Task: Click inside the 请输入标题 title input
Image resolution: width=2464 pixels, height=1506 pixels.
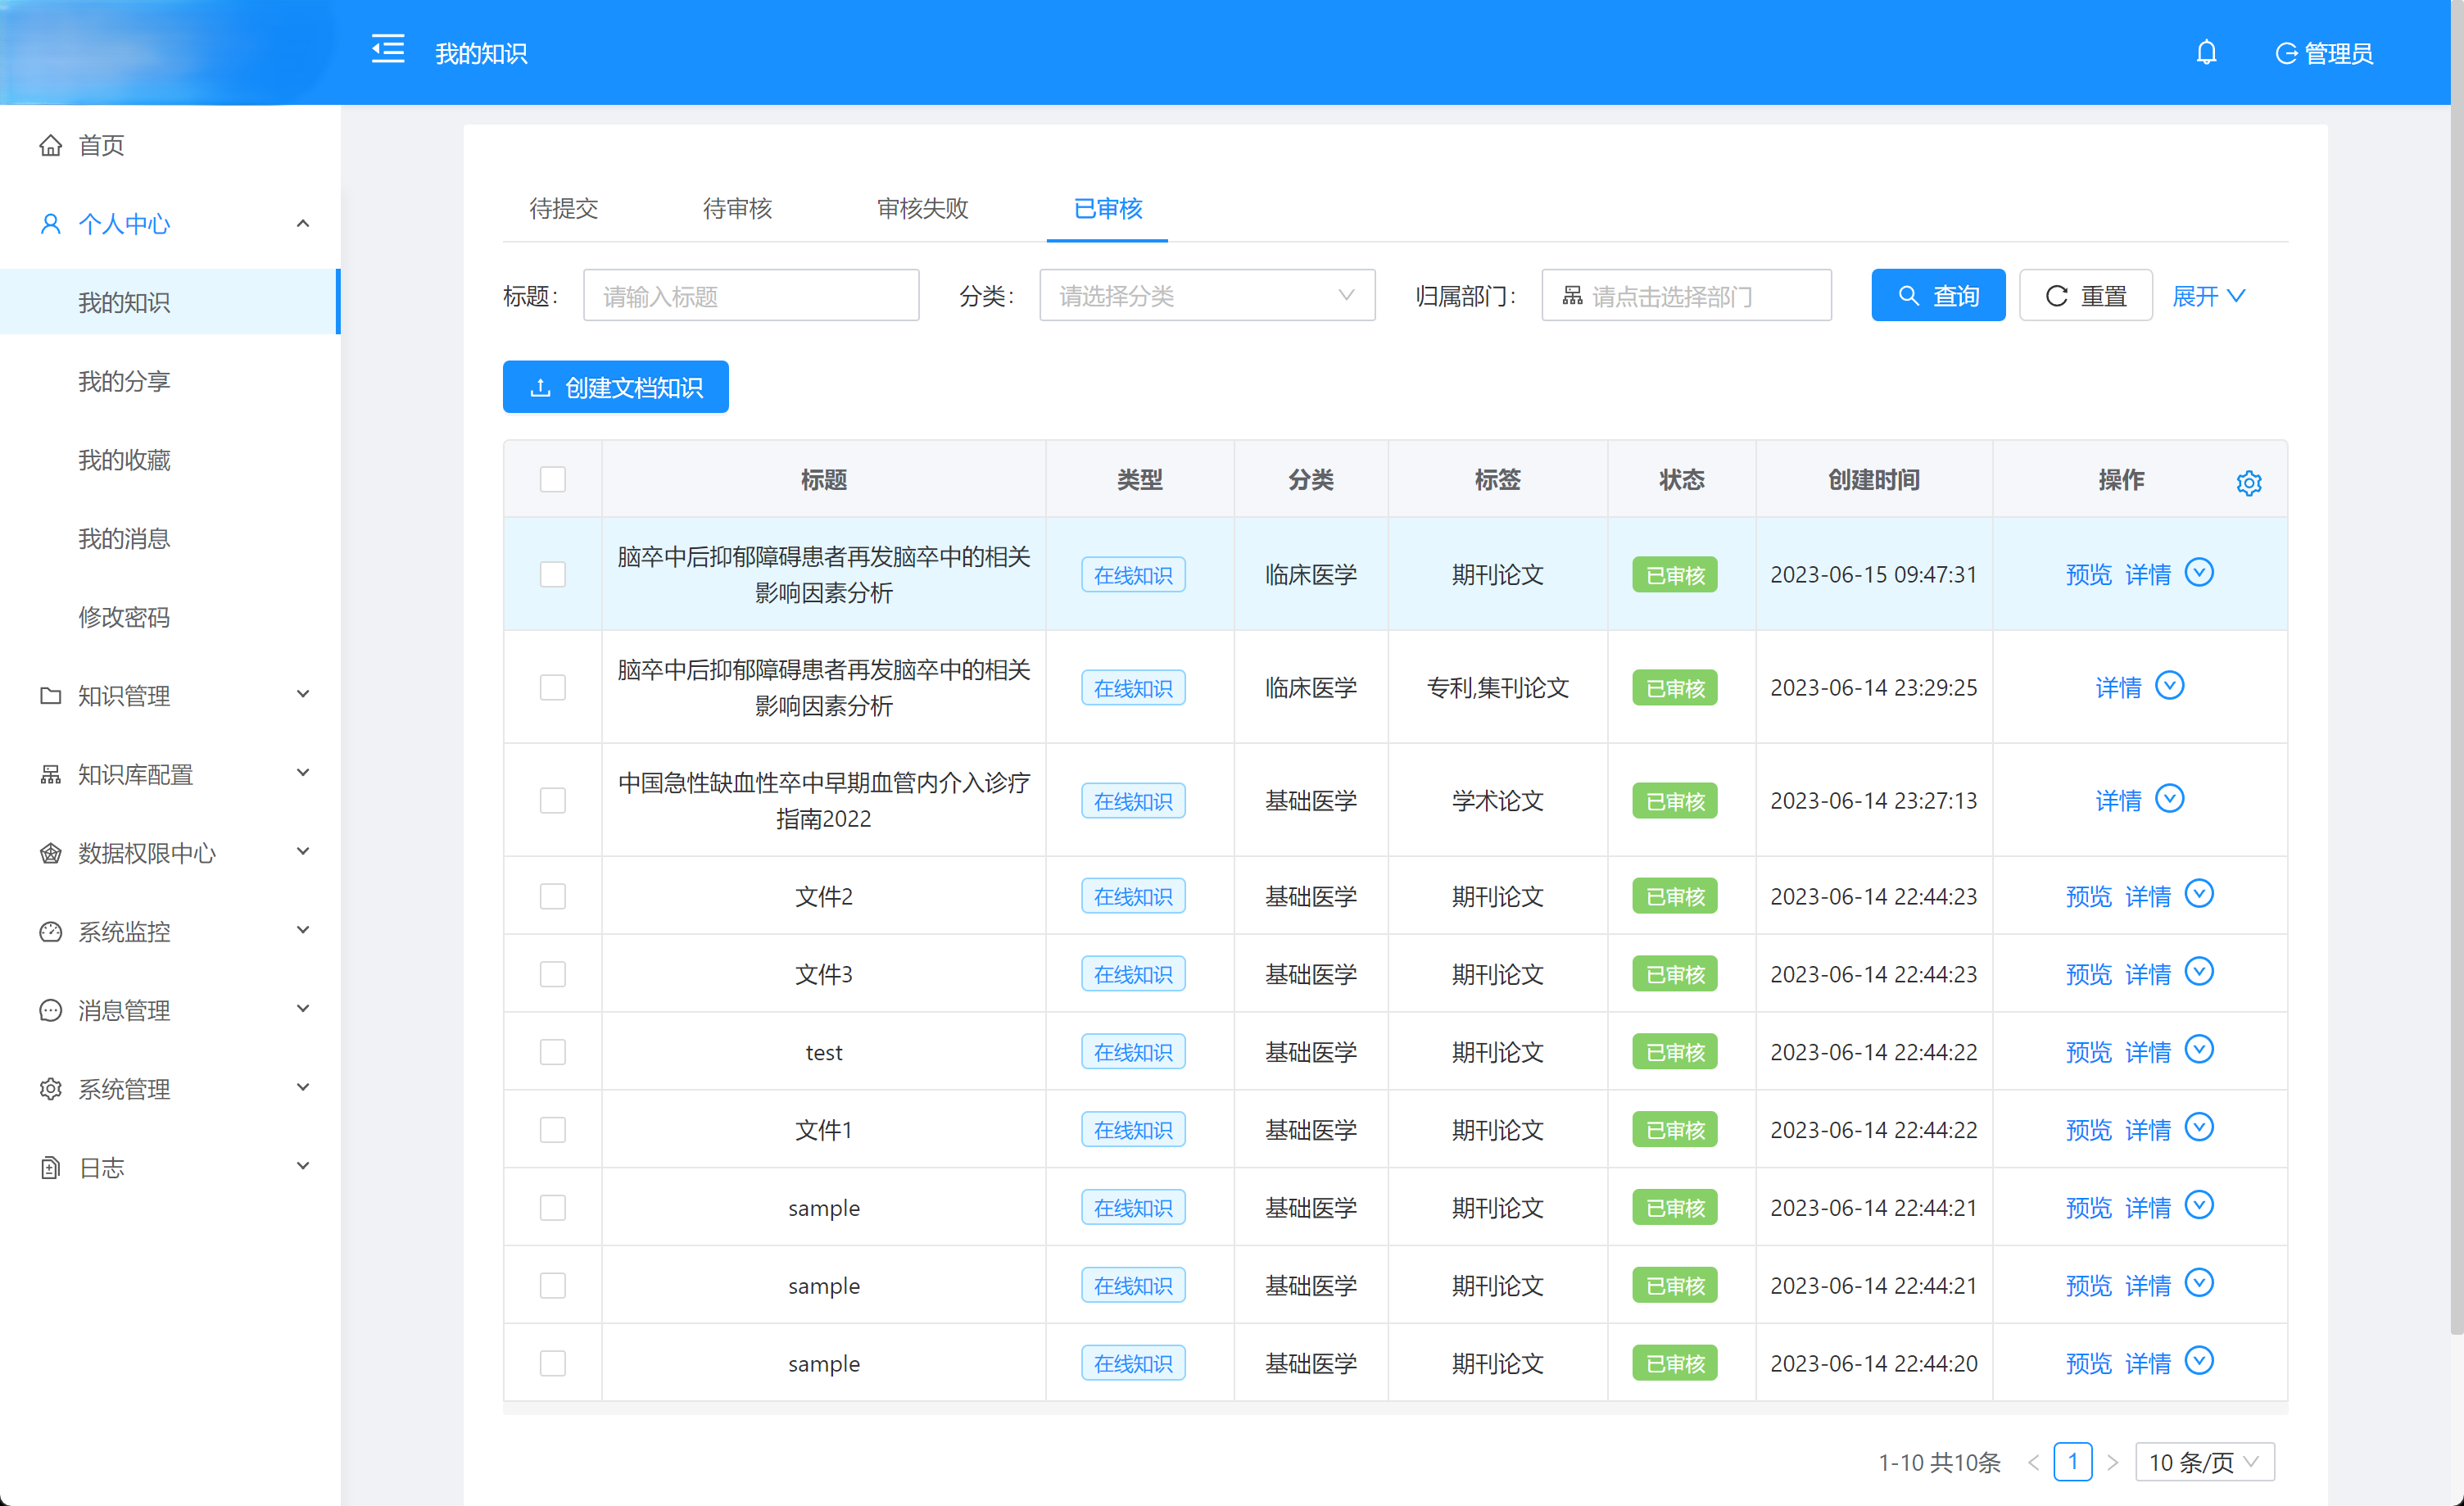Action: 750,295
